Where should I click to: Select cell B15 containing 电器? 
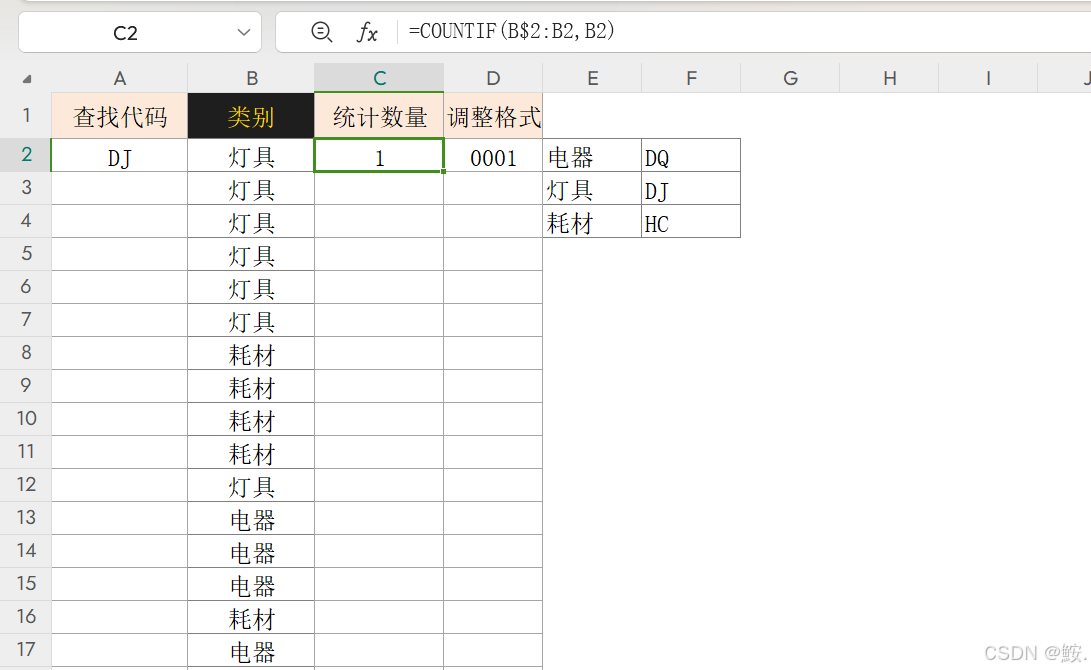[251, 584]
